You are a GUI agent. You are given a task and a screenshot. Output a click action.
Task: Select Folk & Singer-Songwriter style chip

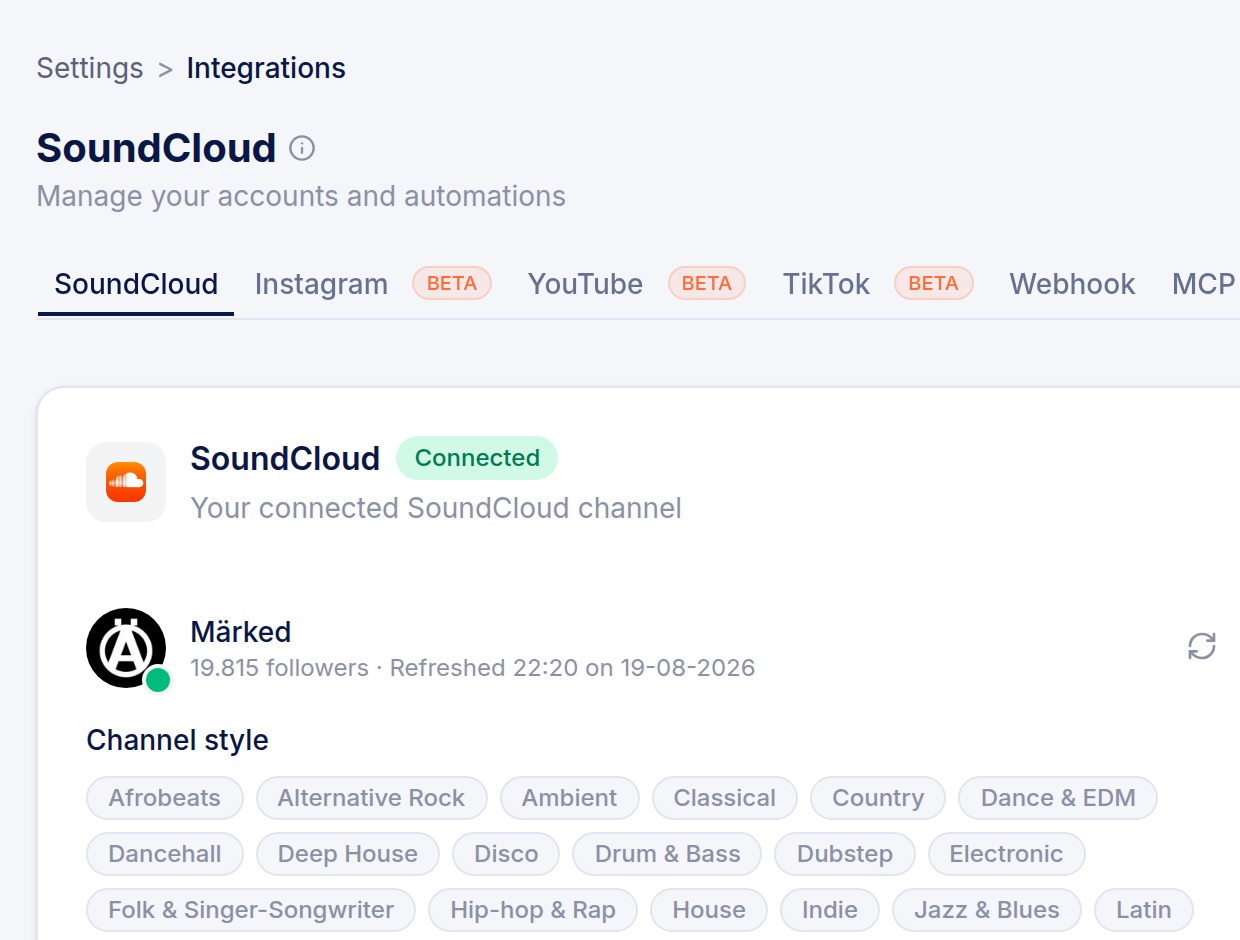tap(251, 910)
